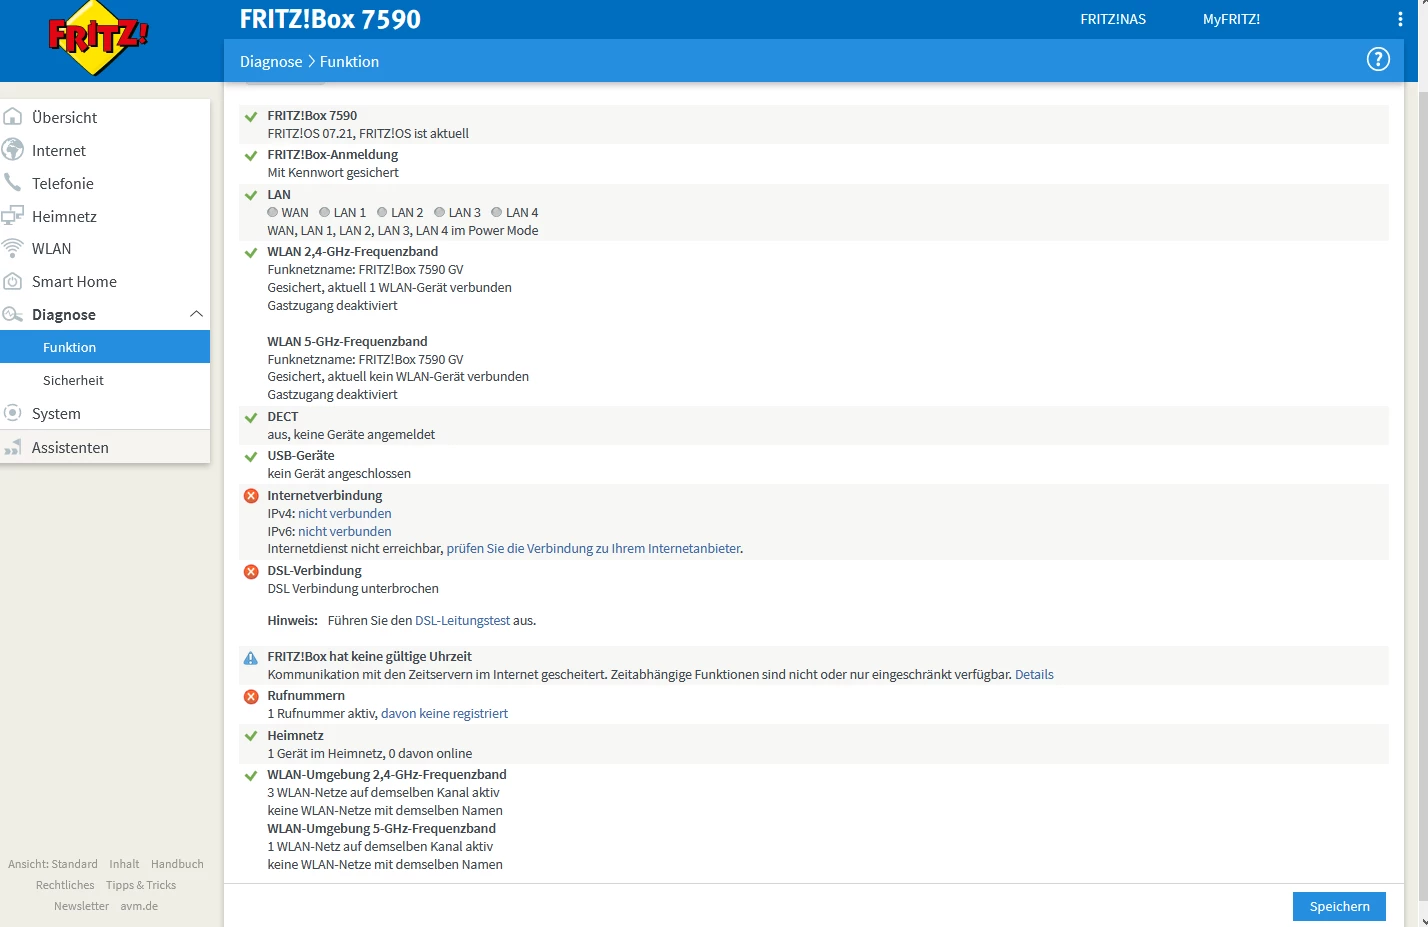Collapse the Diagnose menu chevron
The height and width of the screenshot is (927, 1428).
[x=196, y=314]
